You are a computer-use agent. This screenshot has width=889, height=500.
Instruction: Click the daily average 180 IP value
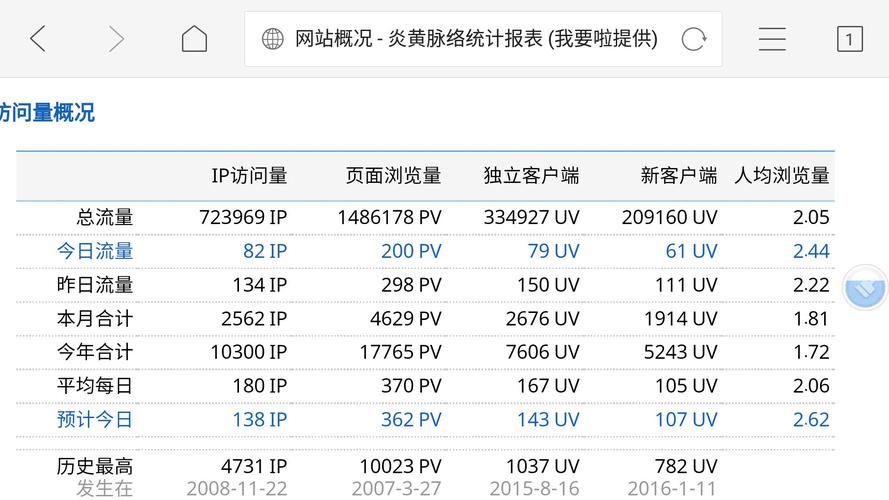point(260,386)
